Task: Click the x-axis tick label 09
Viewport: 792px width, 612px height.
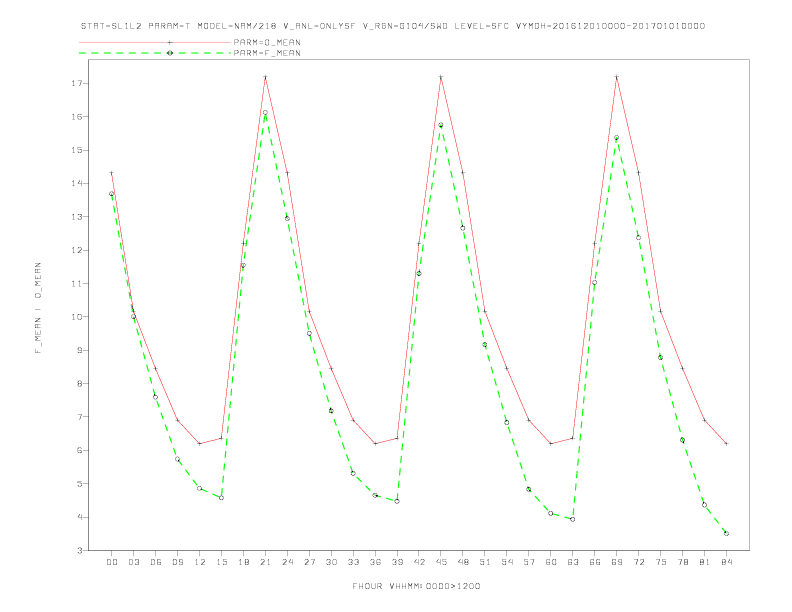Action: [177, 562]
